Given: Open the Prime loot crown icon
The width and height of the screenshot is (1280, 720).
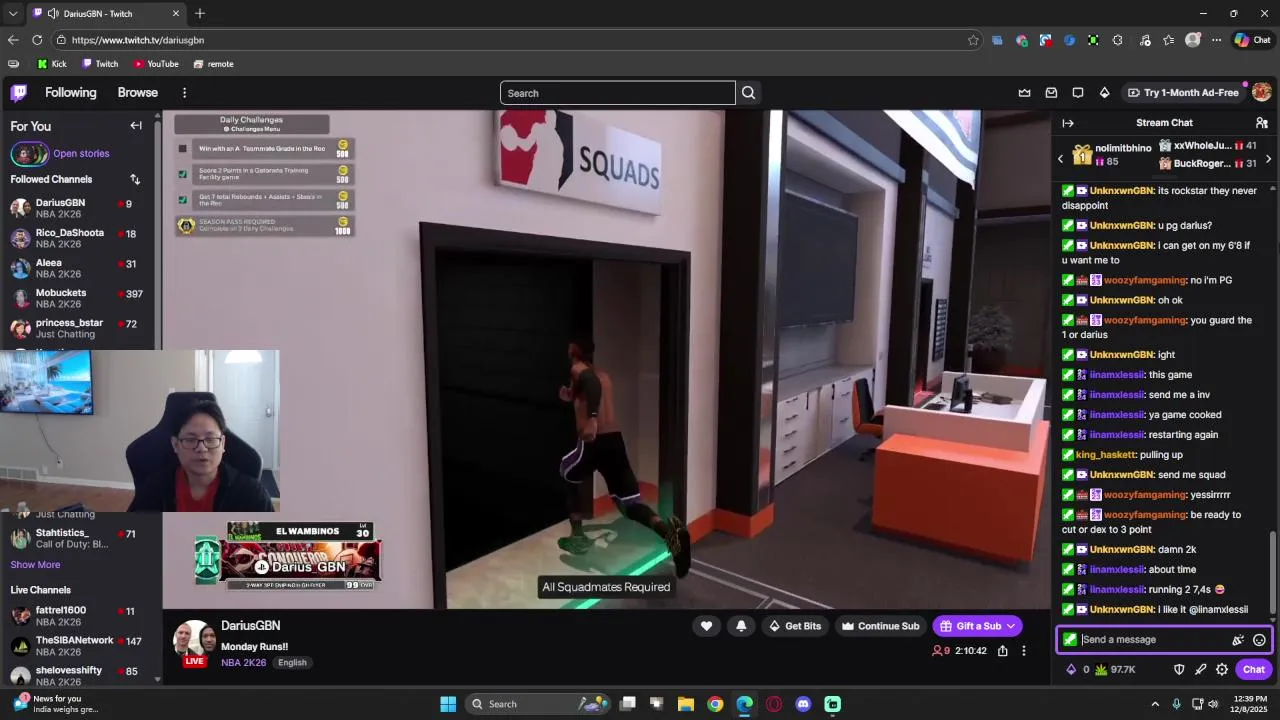Looking at the screenshot, I should (x=1024, y=93).
